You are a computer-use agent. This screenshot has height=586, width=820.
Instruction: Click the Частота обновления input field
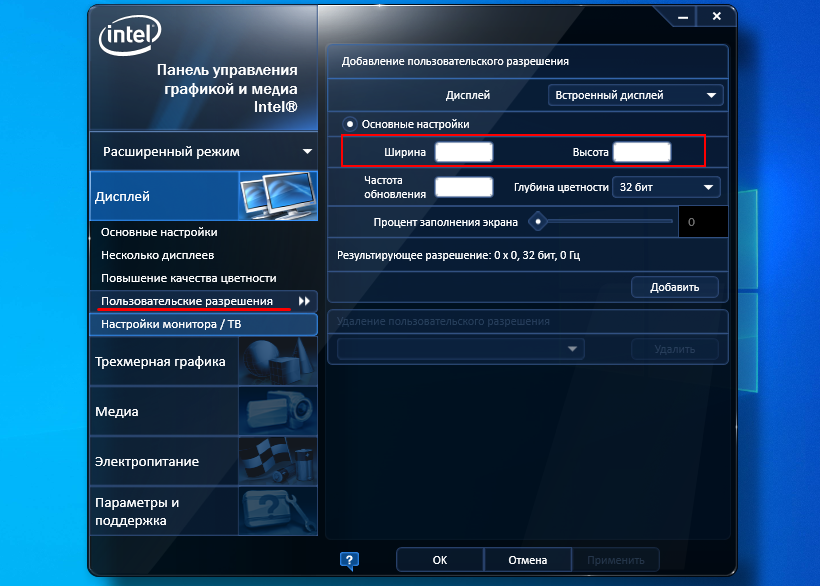[x=464, y=187]
